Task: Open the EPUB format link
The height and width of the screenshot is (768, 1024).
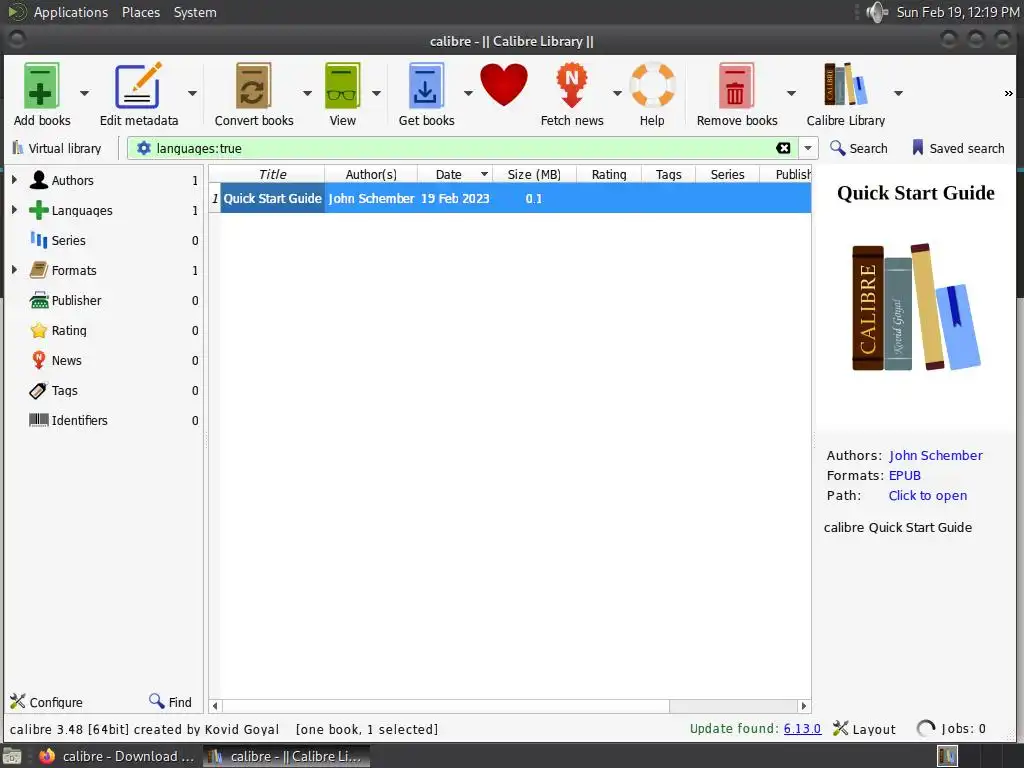Action: pyautogui.click(x=904, y=475)
